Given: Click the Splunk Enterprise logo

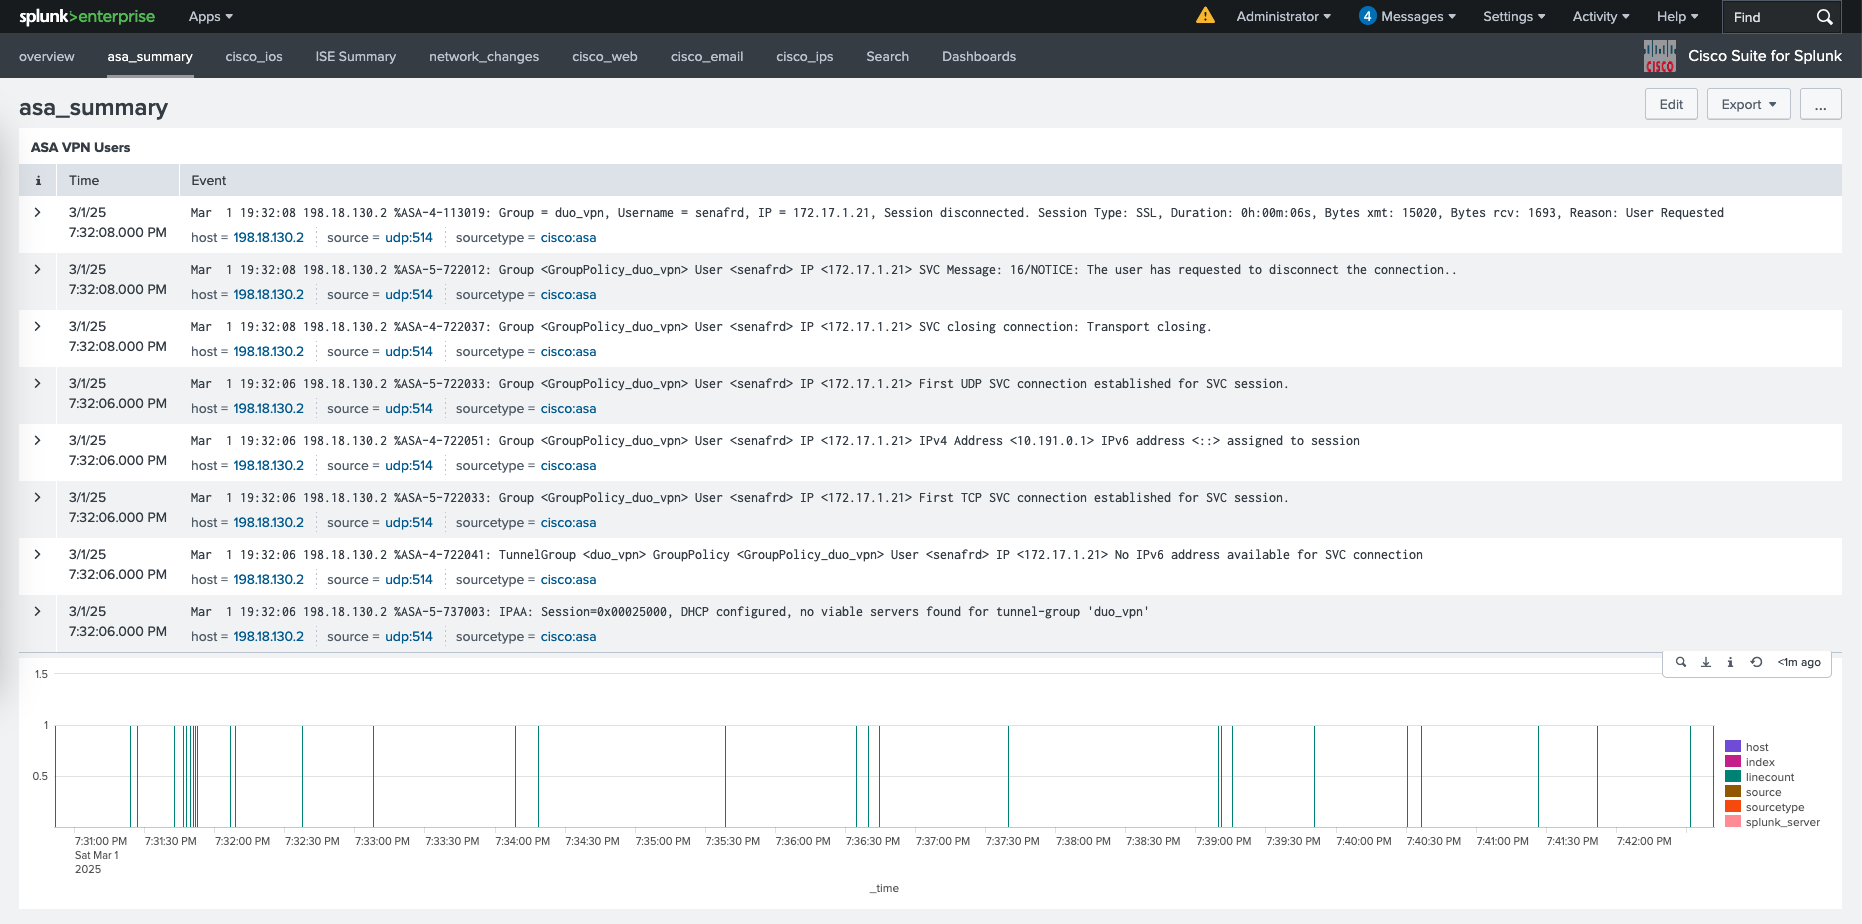Looking at the screenshot, I should (x=87, y=16).
